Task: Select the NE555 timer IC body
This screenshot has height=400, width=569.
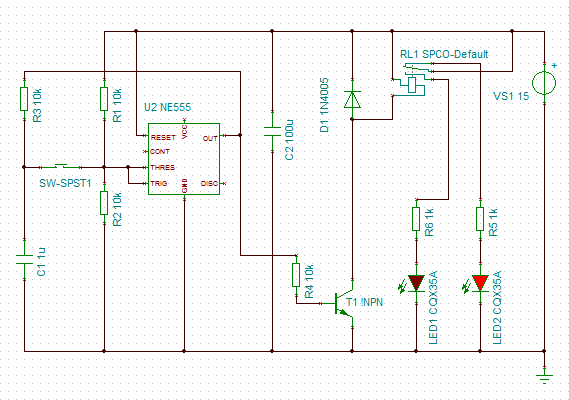Action: click(x=184, y=159)
